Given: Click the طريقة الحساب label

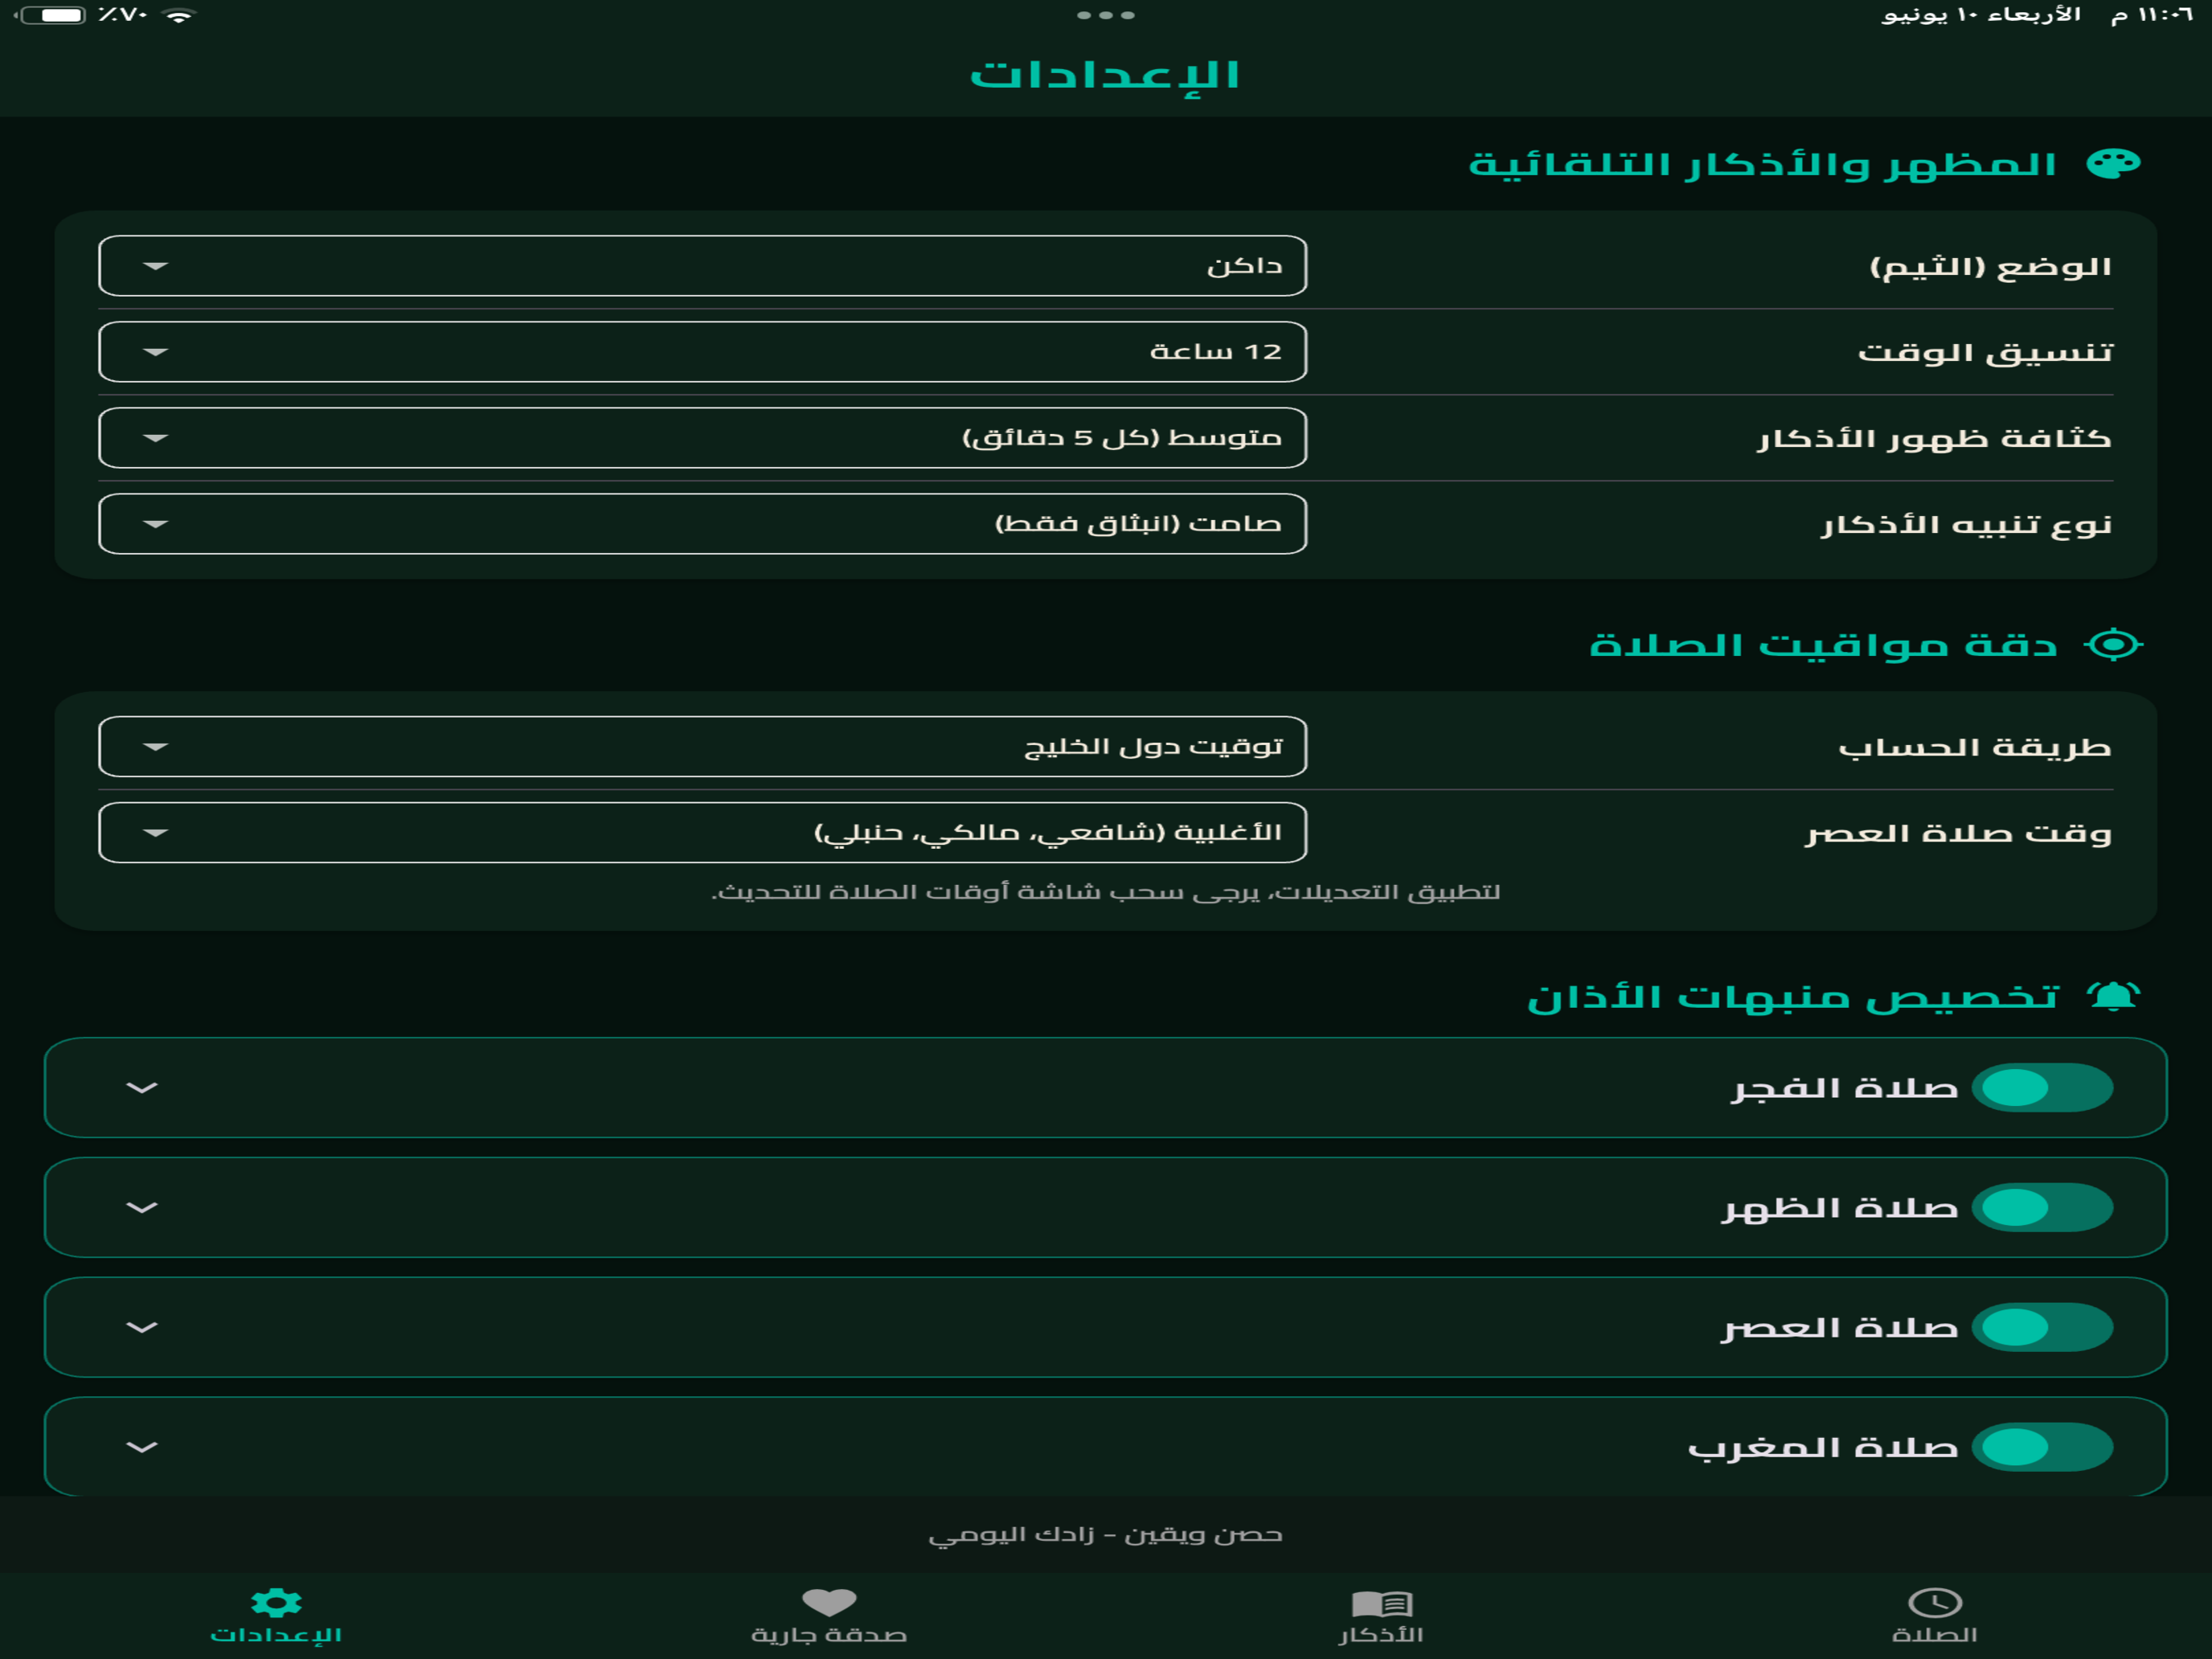Looking at the screenshot, I should [1975, 748].
